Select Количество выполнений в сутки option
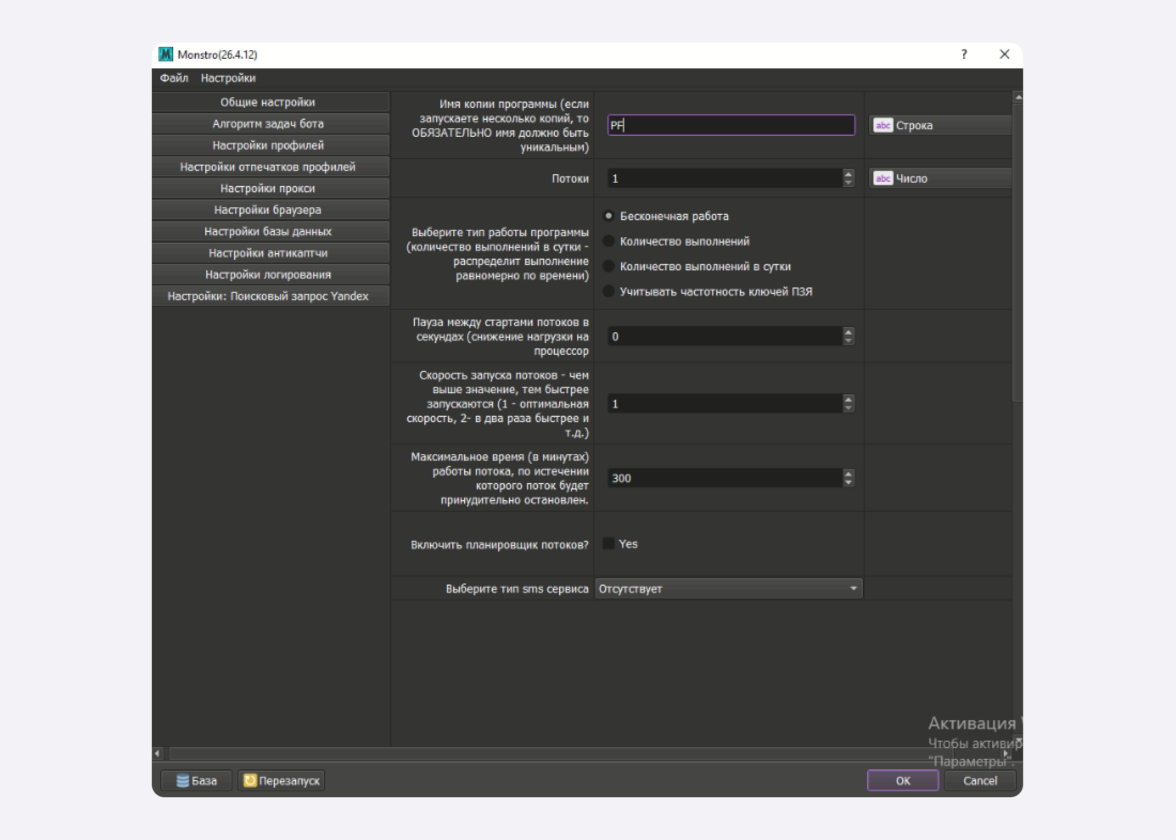The width and height of the screenshot is (1176, 840). coord(609,266)
